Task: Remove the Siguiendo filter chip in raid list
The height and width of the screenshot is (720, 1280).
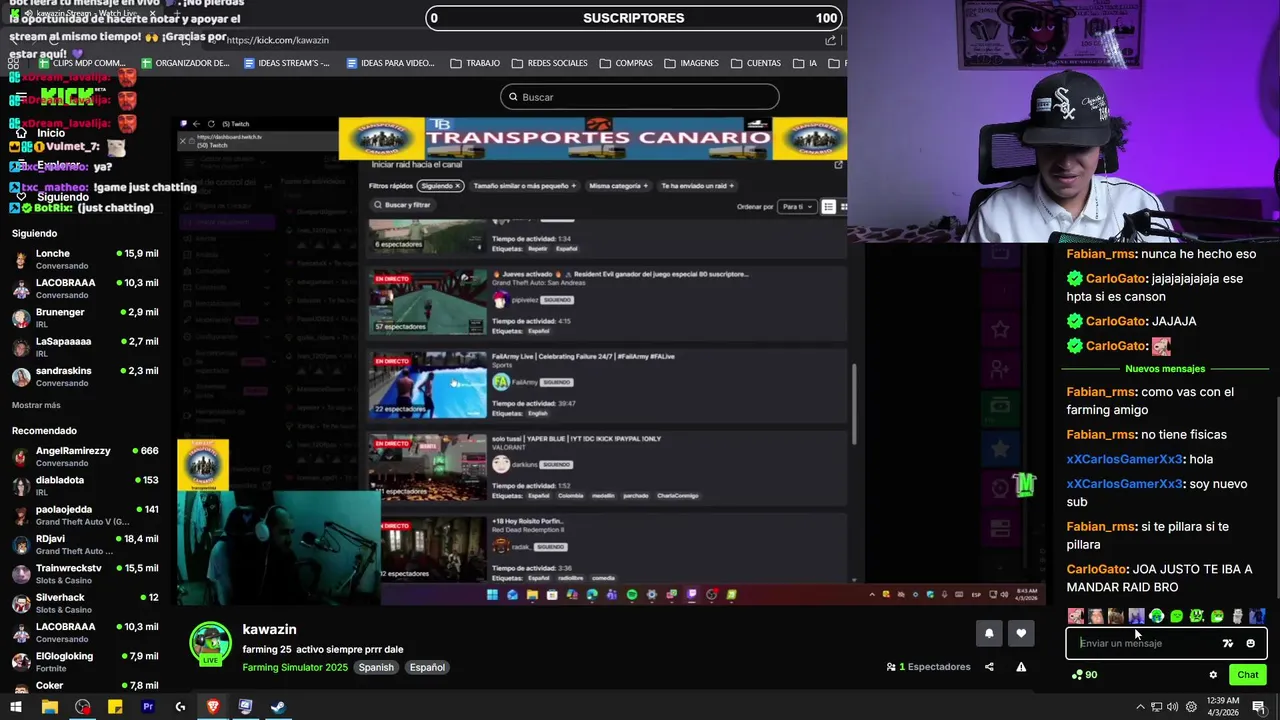Action: click(x=458, y=186)
